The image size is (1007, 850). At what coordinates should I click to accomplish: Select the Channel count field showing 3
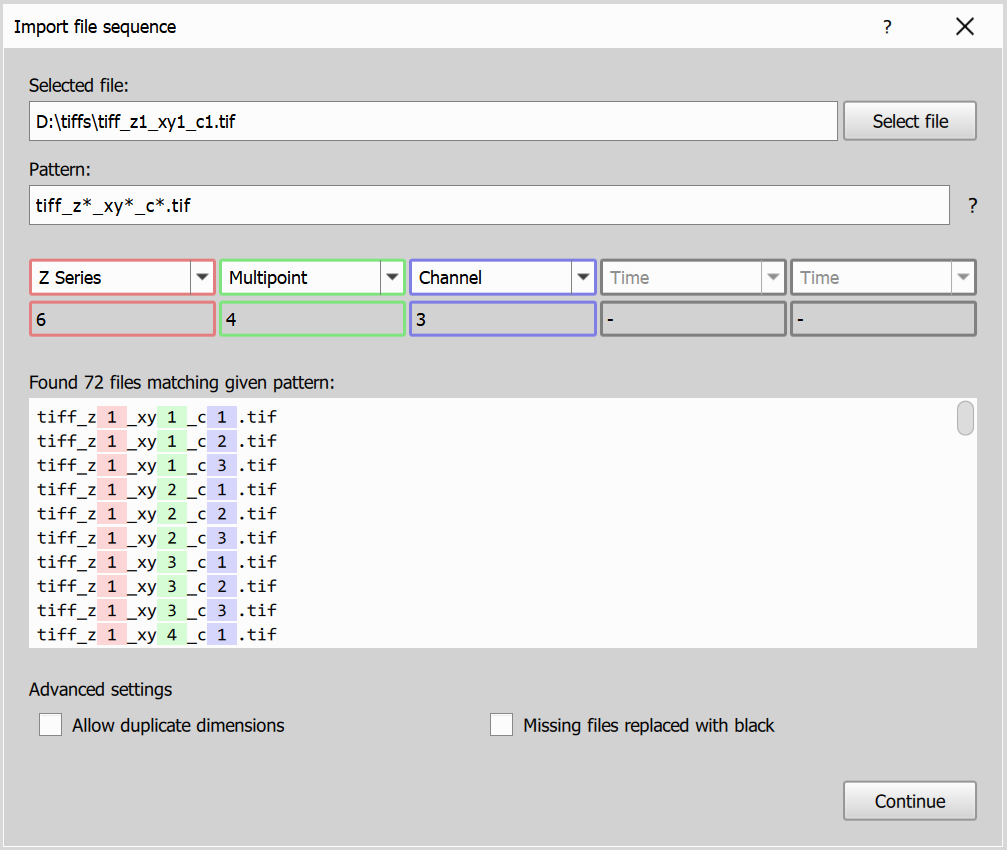tap(502, 318)
